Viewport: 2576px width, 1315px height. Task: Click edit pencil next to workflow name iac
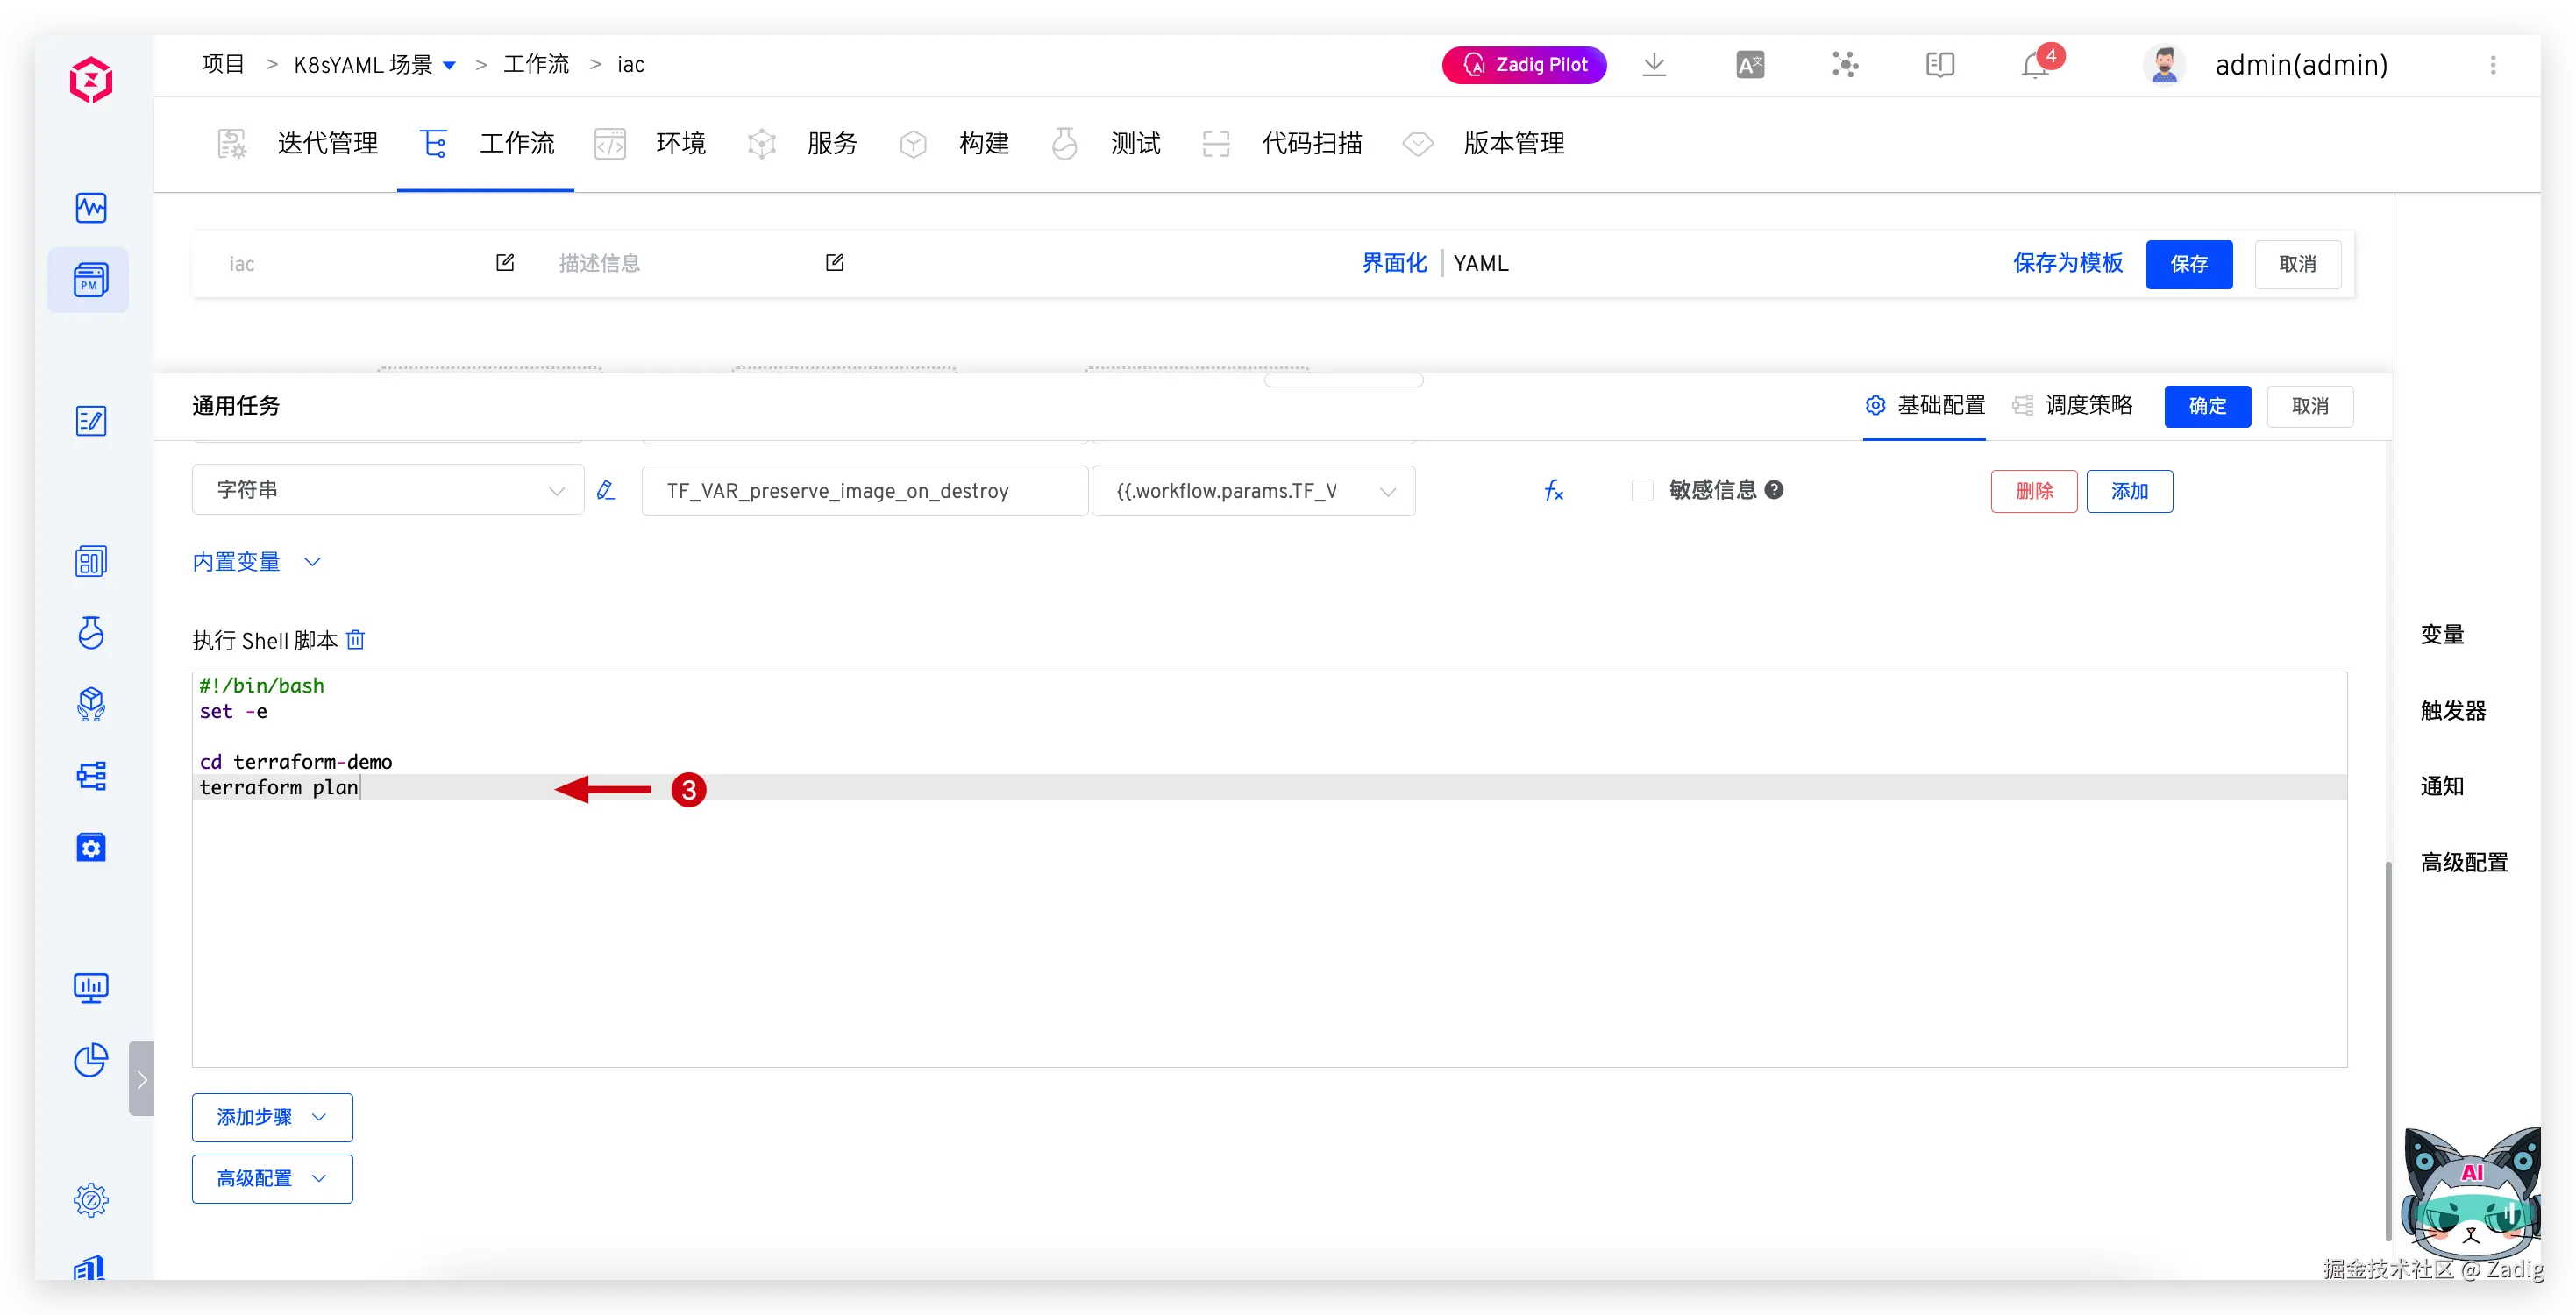point(505,263)
